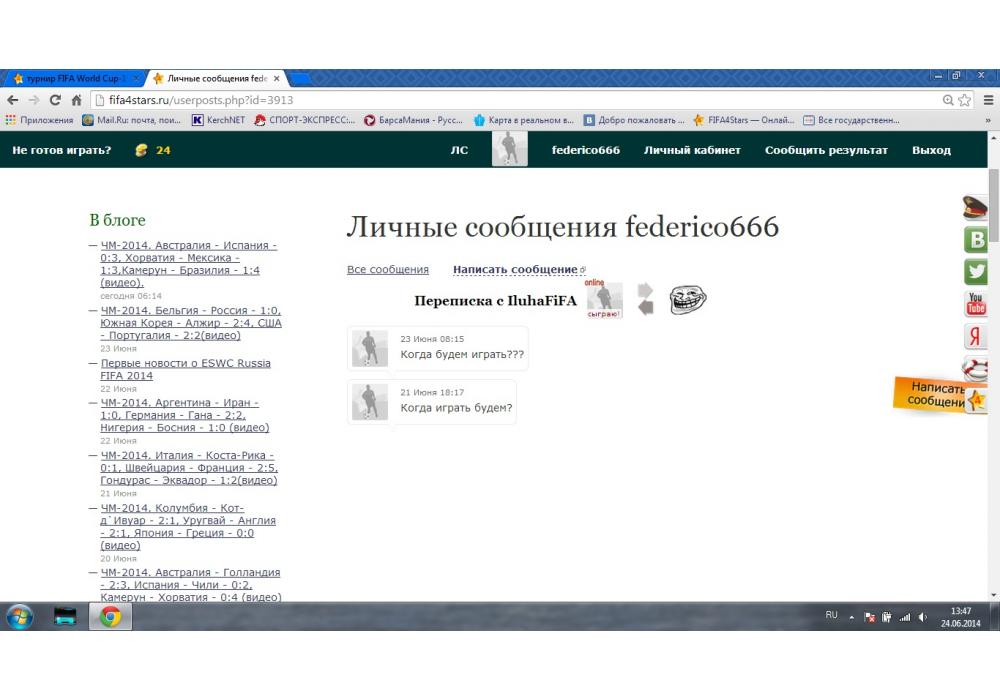
Task: Click the address bar URL field
Action: [x=500, y=100]
